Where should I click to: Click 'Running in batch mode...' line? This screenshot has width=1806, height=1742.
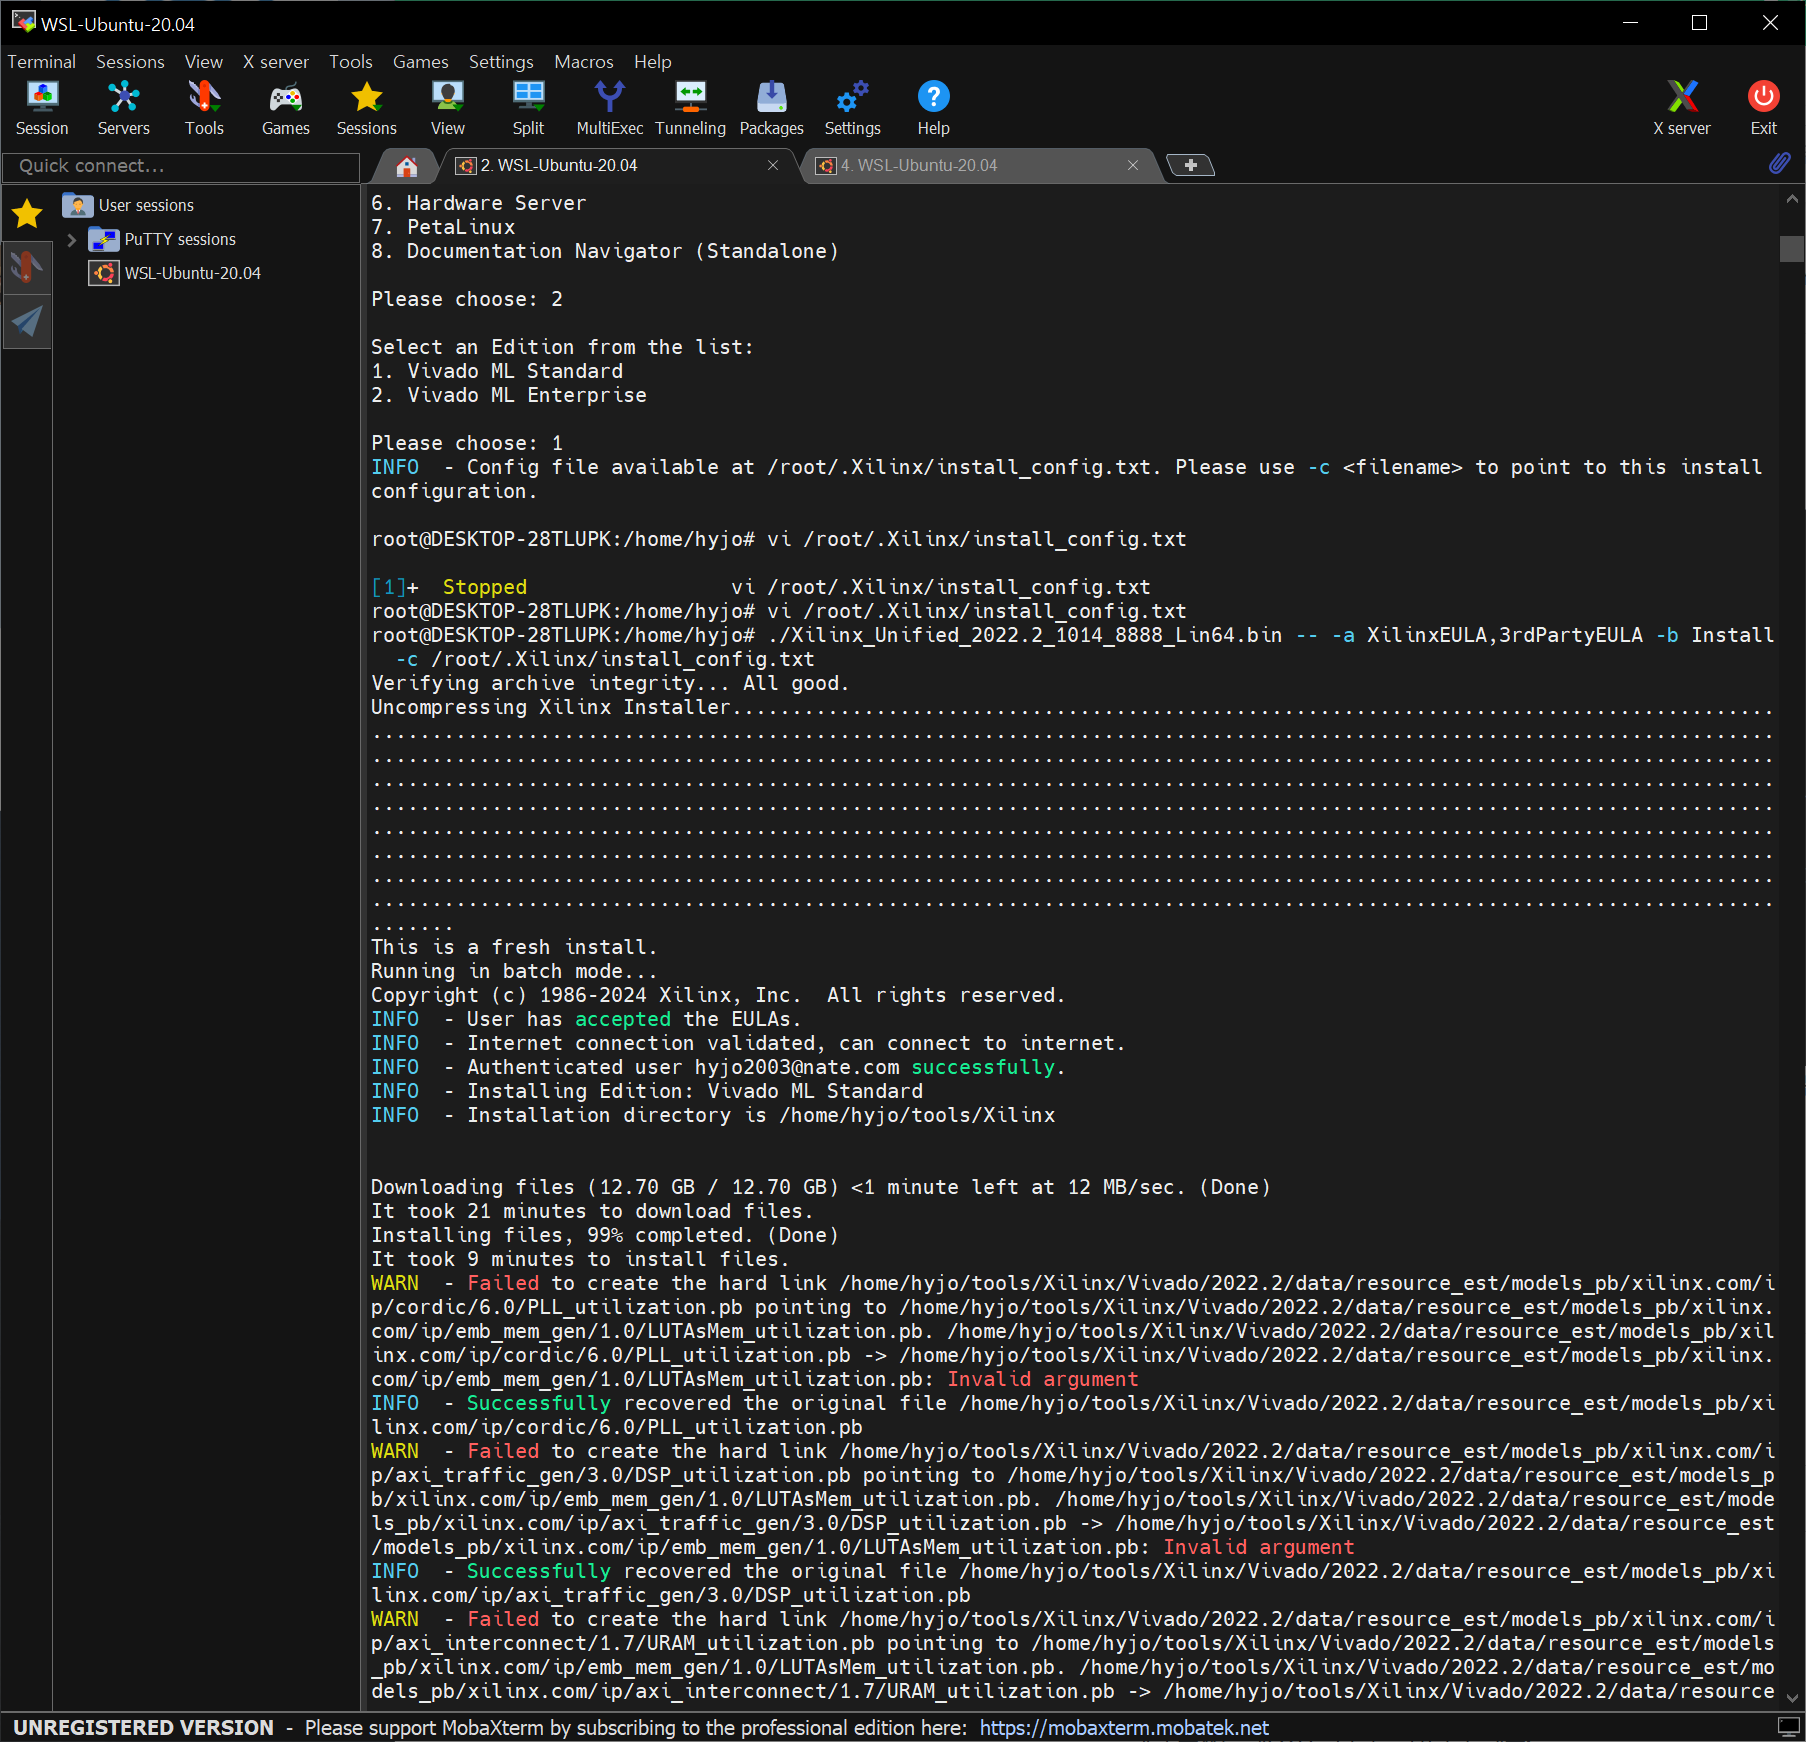point(514,971)
